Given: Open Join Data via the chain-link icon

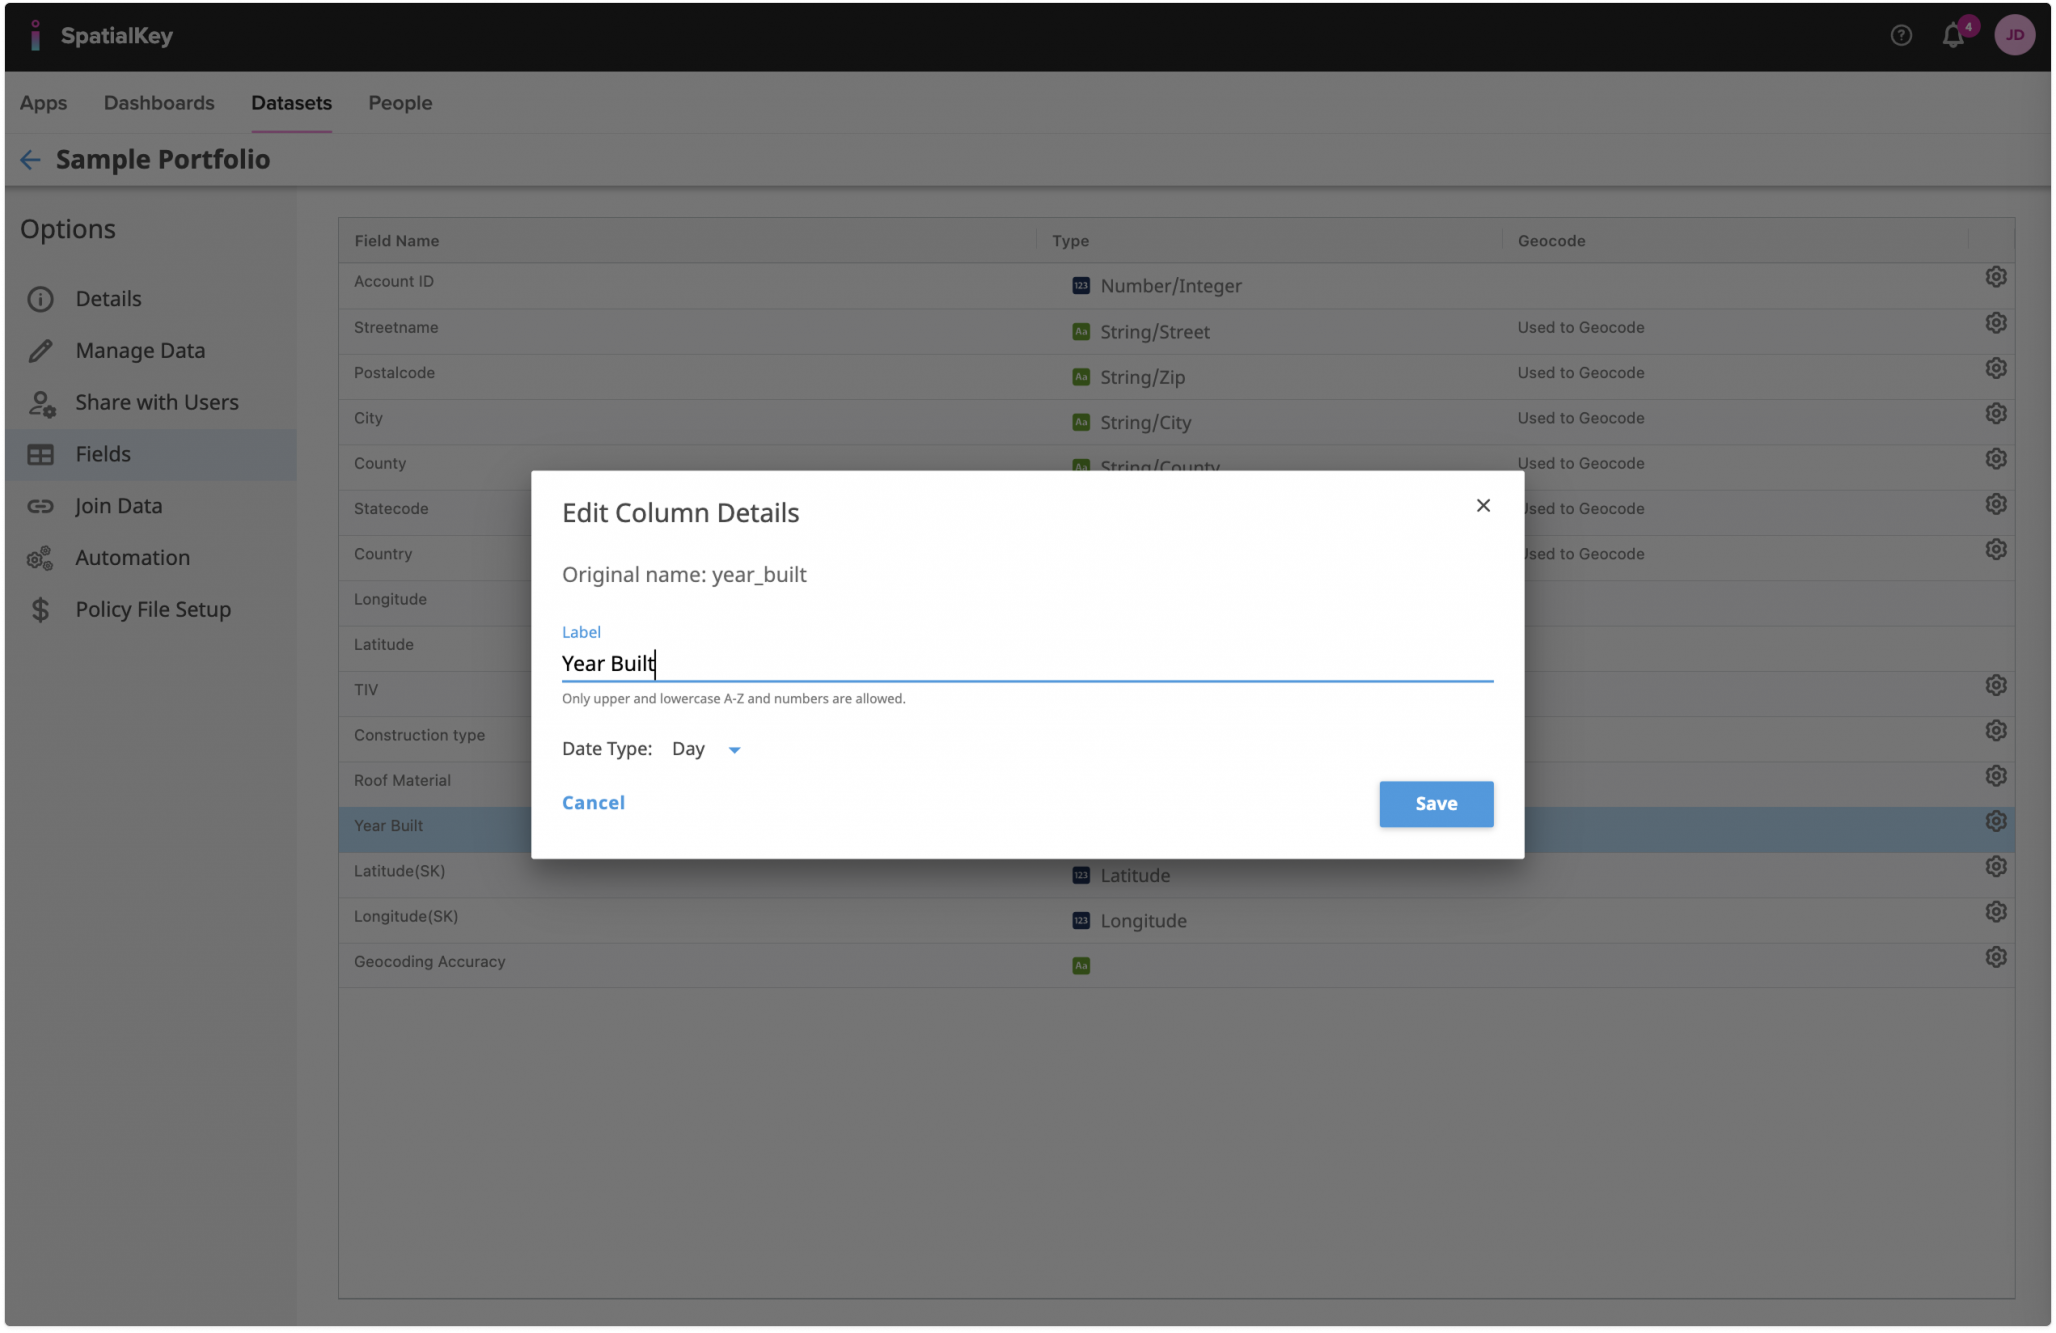Looking at the screenshot, I should [40, 506].
